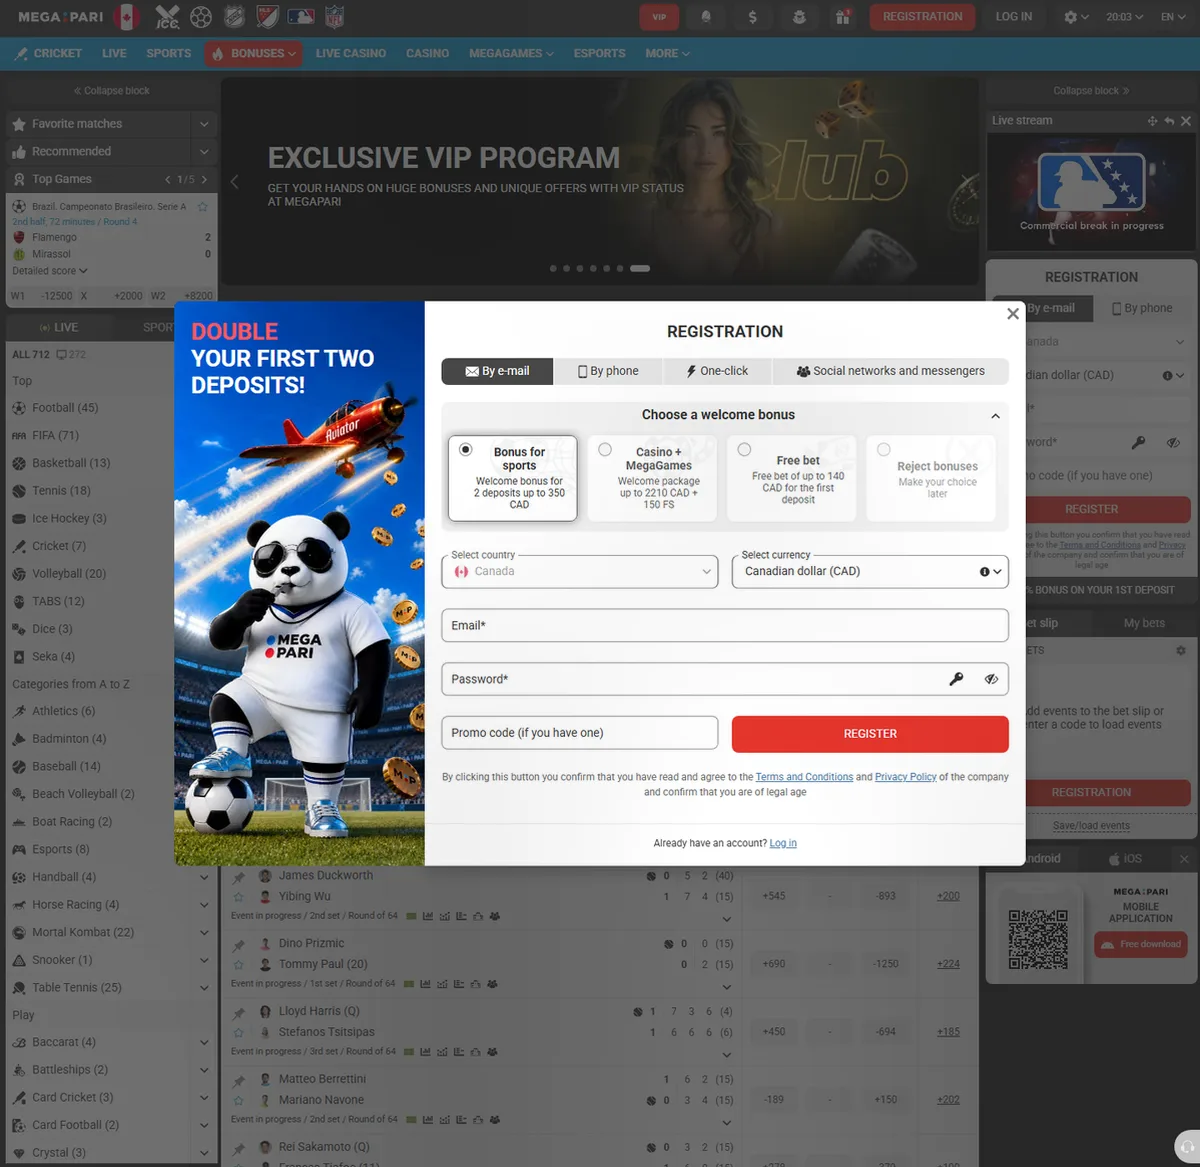Click into the Email input field

coord(725,626)
